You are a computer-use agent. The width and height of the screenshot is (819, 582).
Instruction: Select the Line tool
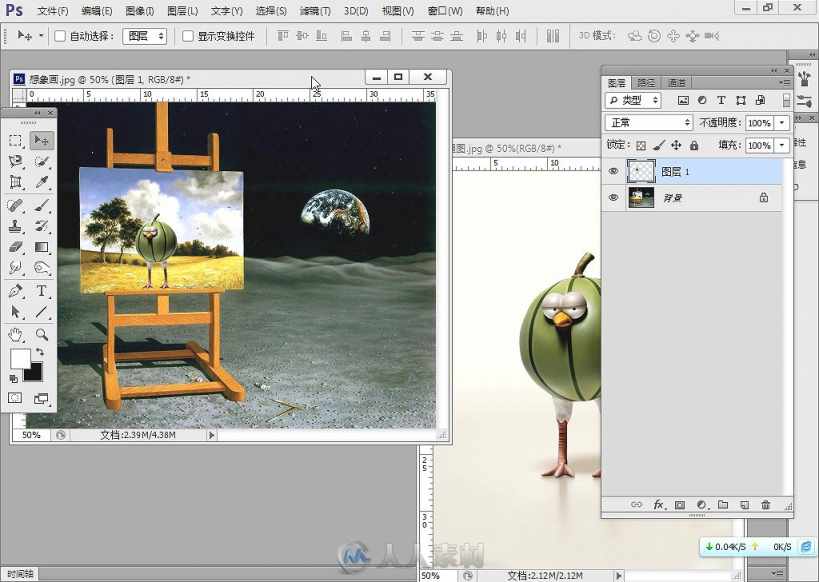pyautogui.click(x=41, y=312)
